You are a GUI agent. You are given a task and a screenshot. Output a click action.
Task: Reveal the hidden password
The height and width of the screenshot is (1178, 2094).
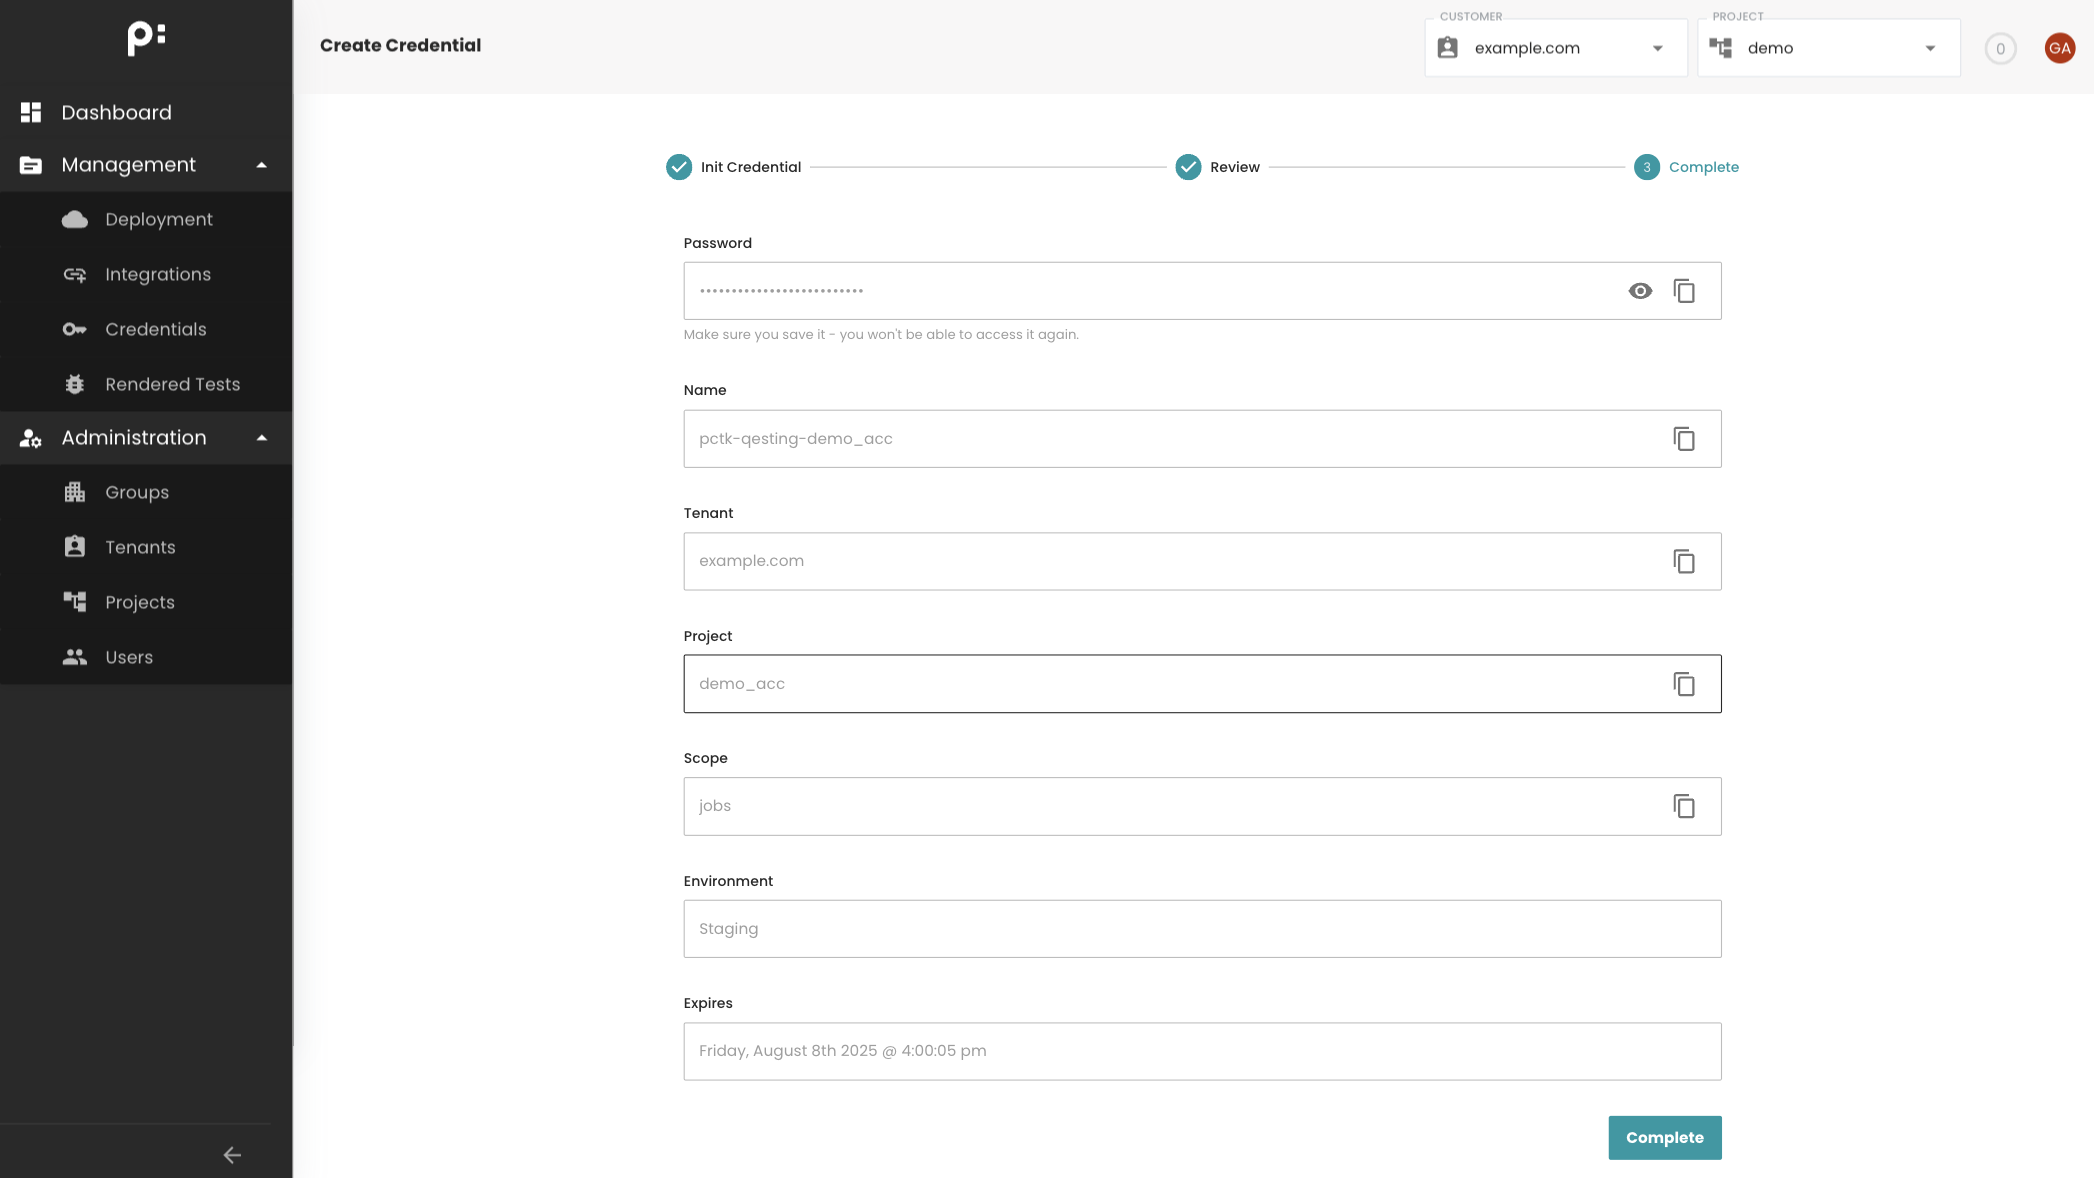[x=1641, y=290]
